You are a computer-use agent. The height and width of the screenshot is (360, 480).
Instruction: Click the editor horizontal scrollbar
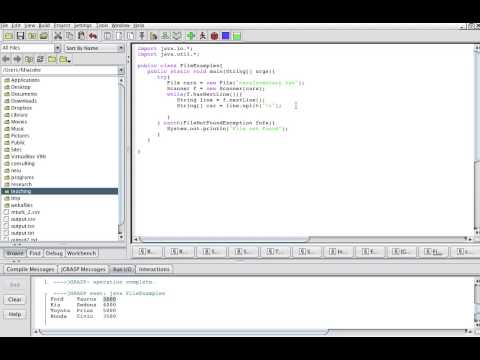pyautogui.click(x=225, y=239)
